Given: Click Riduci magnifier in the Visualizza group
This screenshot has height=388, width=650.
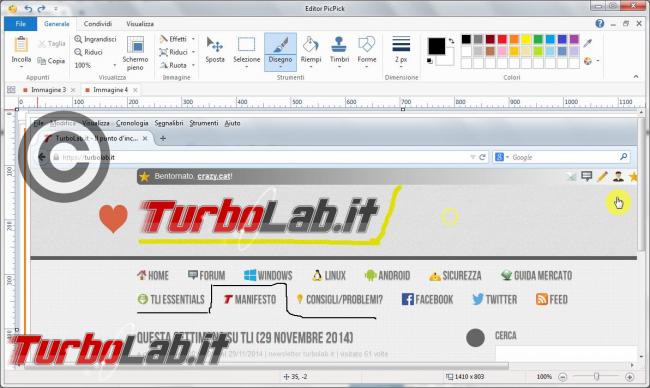Looking at the screenshot, I should [x=88, y=52].
